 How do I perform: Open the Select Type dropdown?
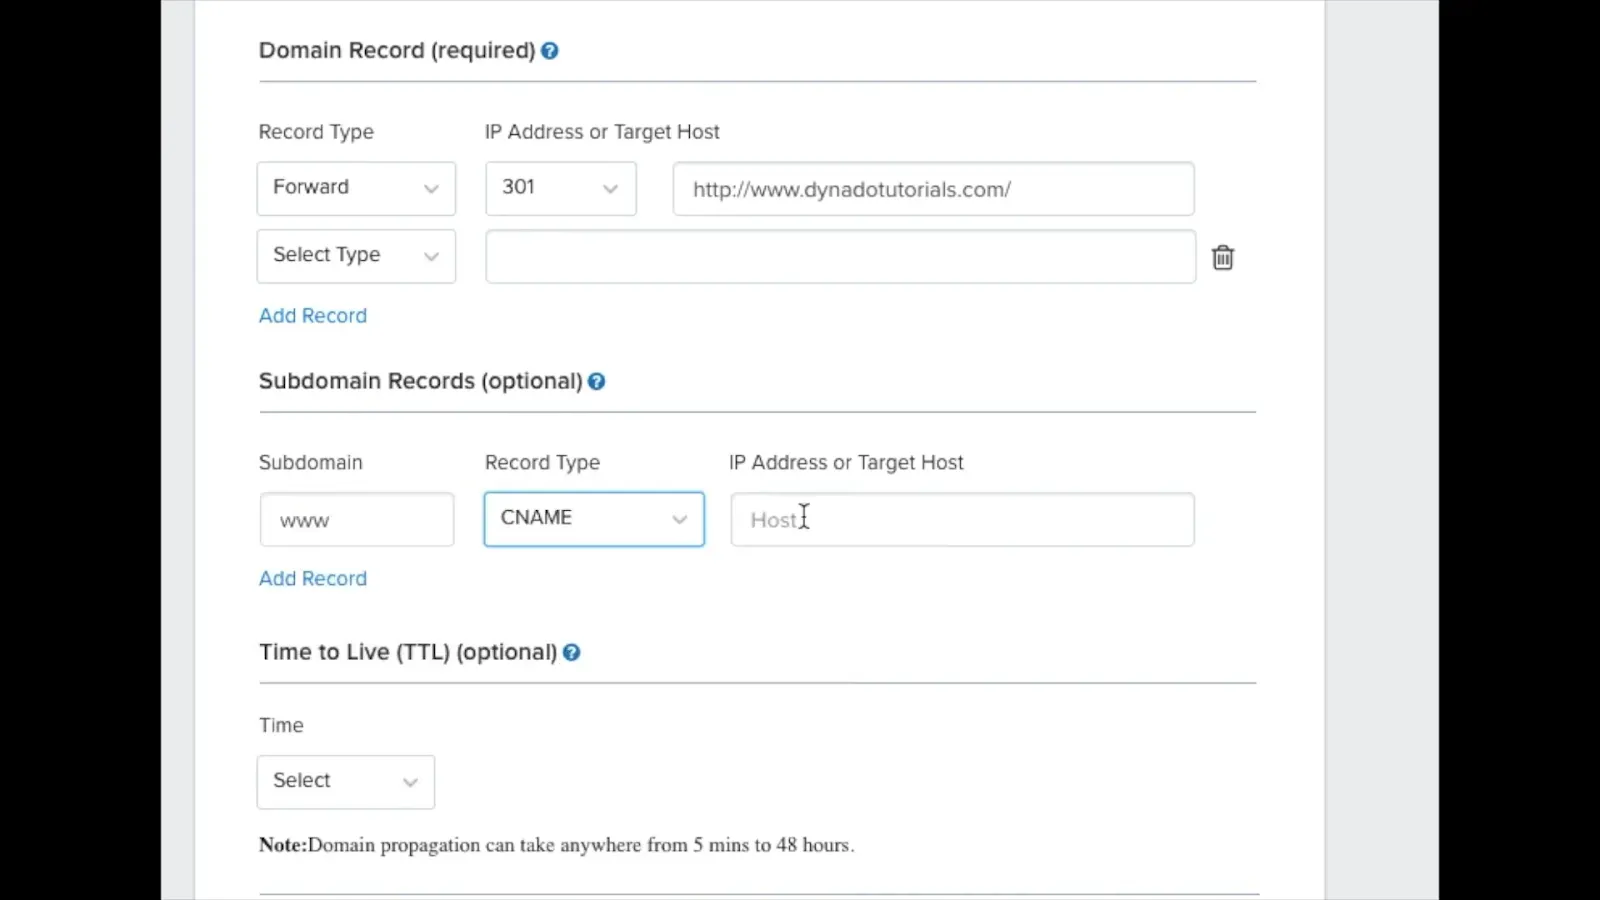pyautogui.click(x=356, y=256)
